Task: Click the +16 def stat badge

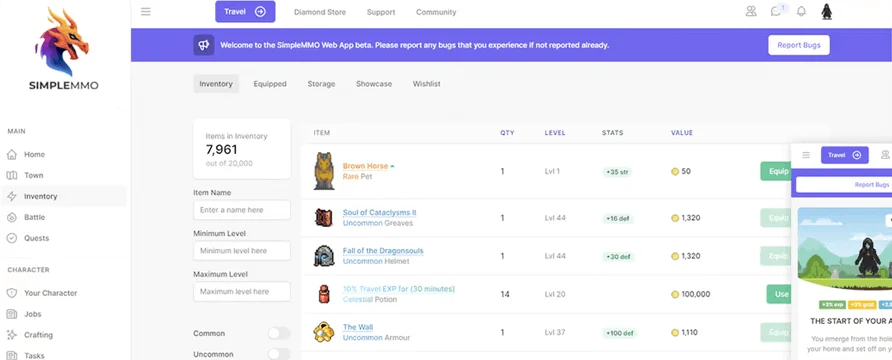Action: 618,218
